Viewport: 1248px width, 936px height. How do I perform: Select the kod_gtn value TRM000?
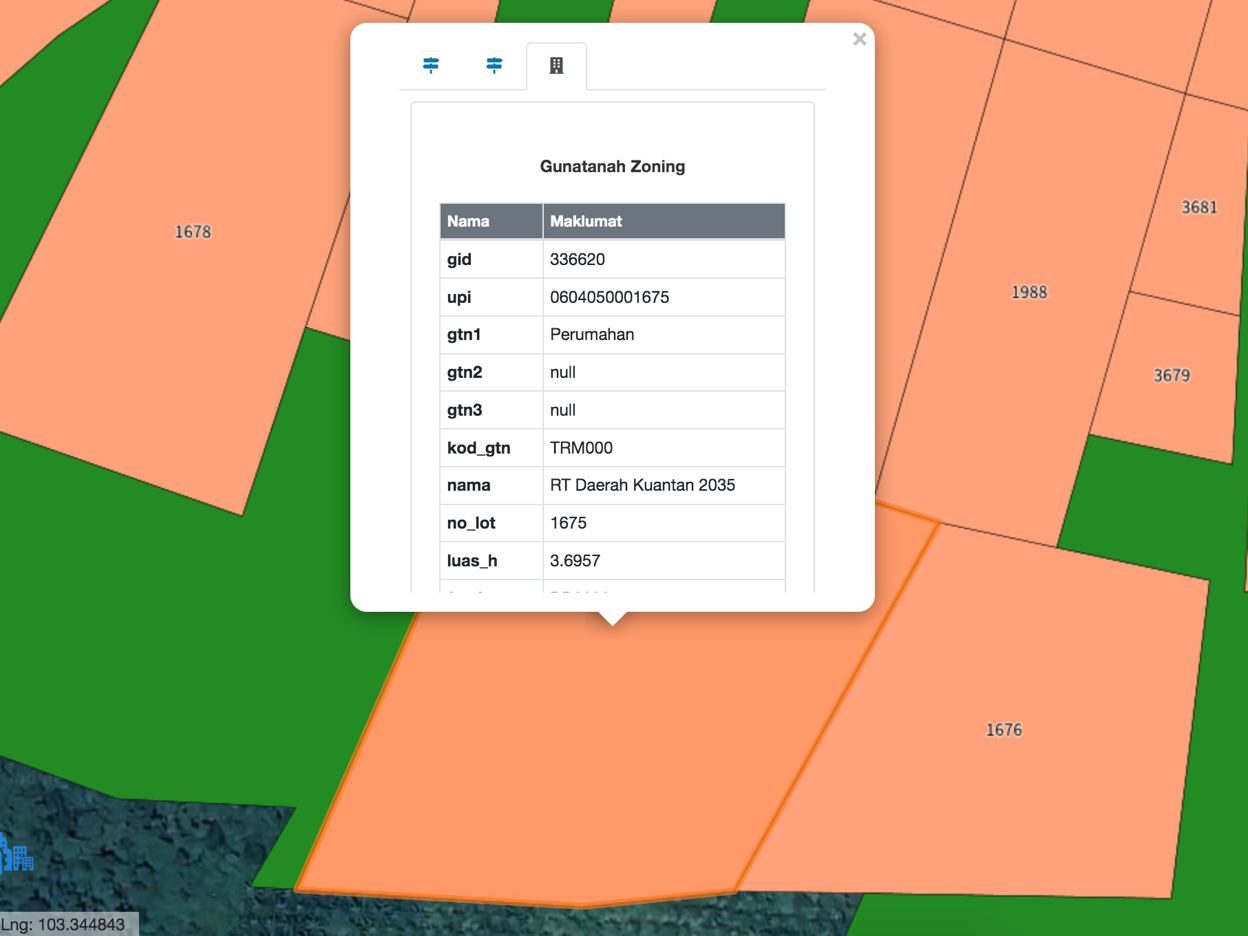click(x=581, y=448)
